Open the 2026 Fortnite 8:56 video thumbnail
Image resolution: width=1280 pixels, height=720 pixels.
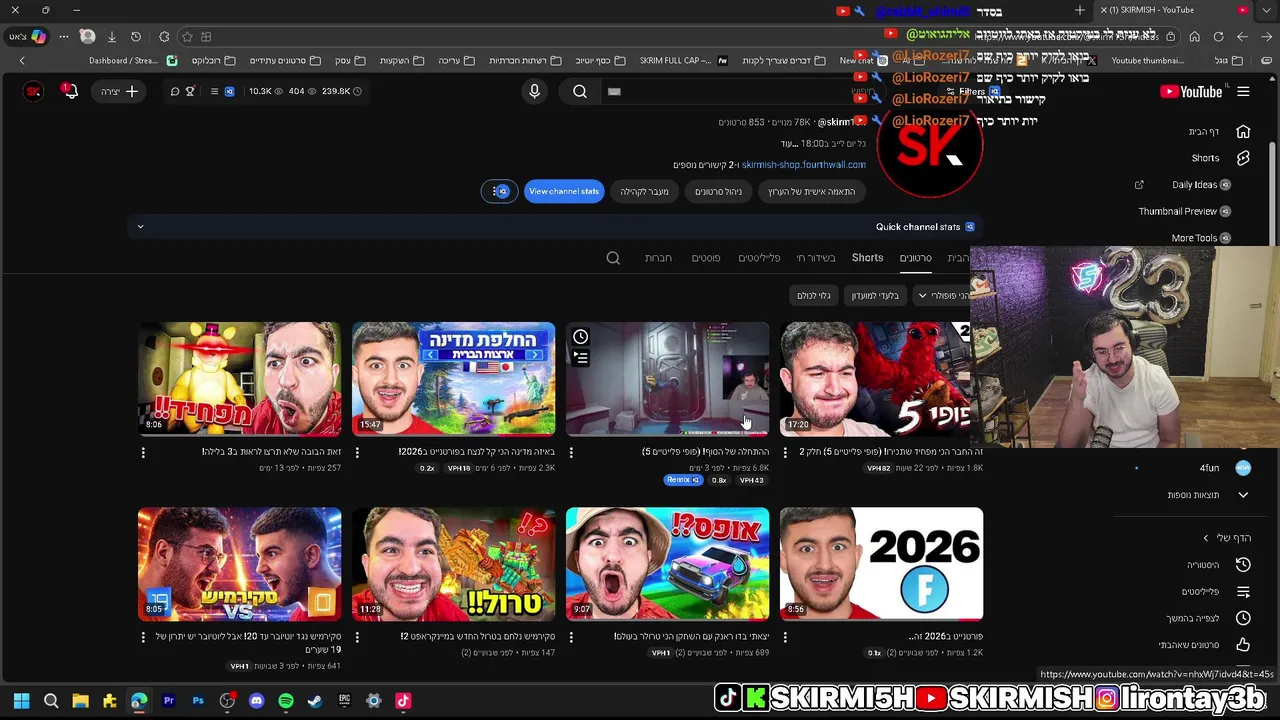(882, 564)
